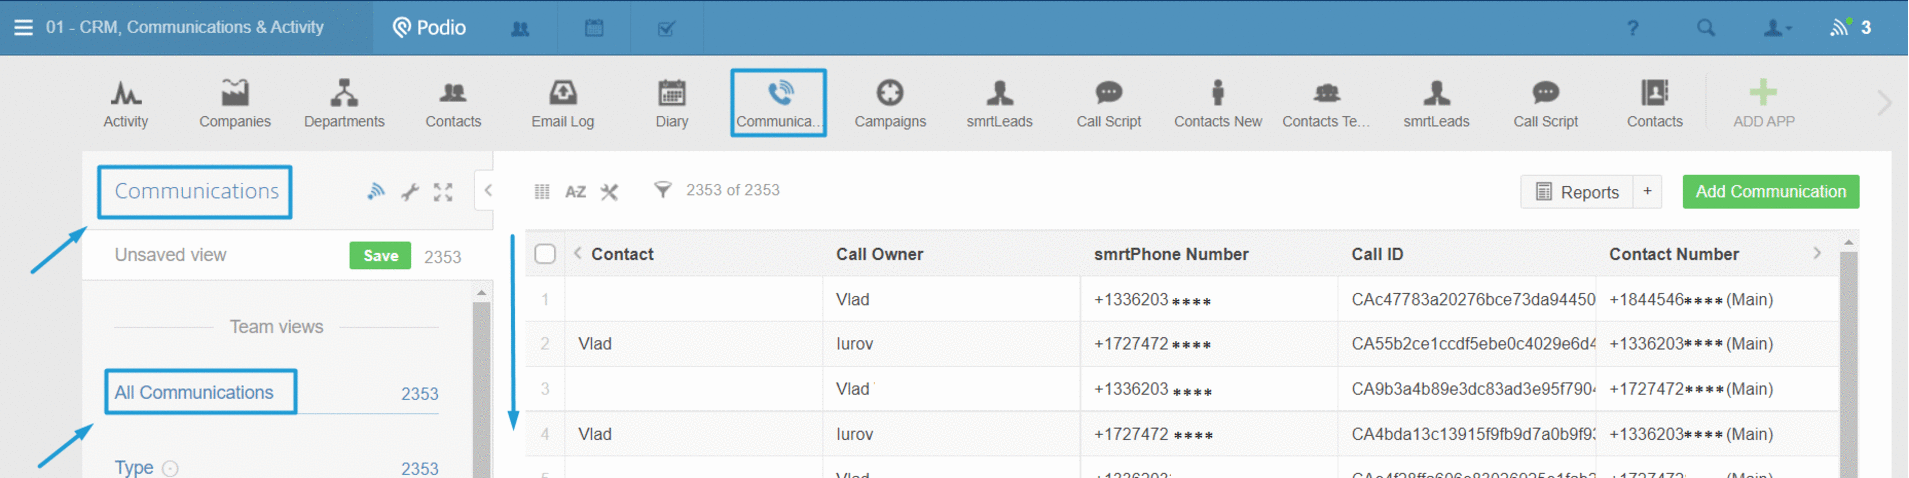
Task: Open the Campaigns app
Action: 889,103
